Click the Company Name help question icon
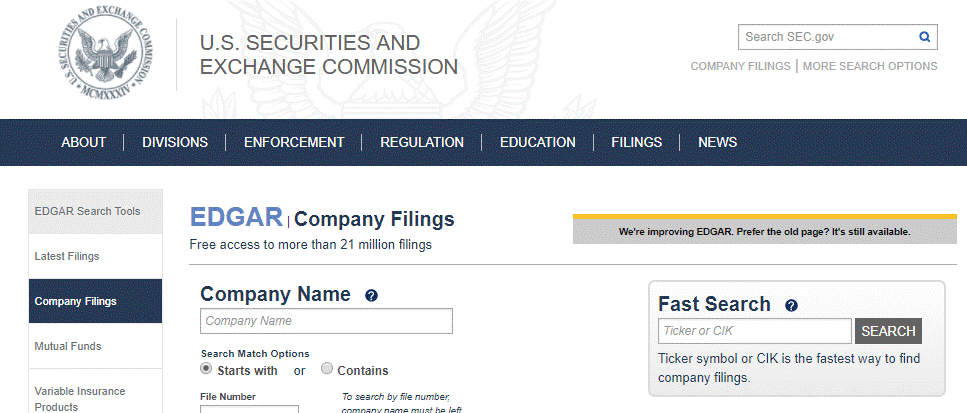 coord(371,295)
